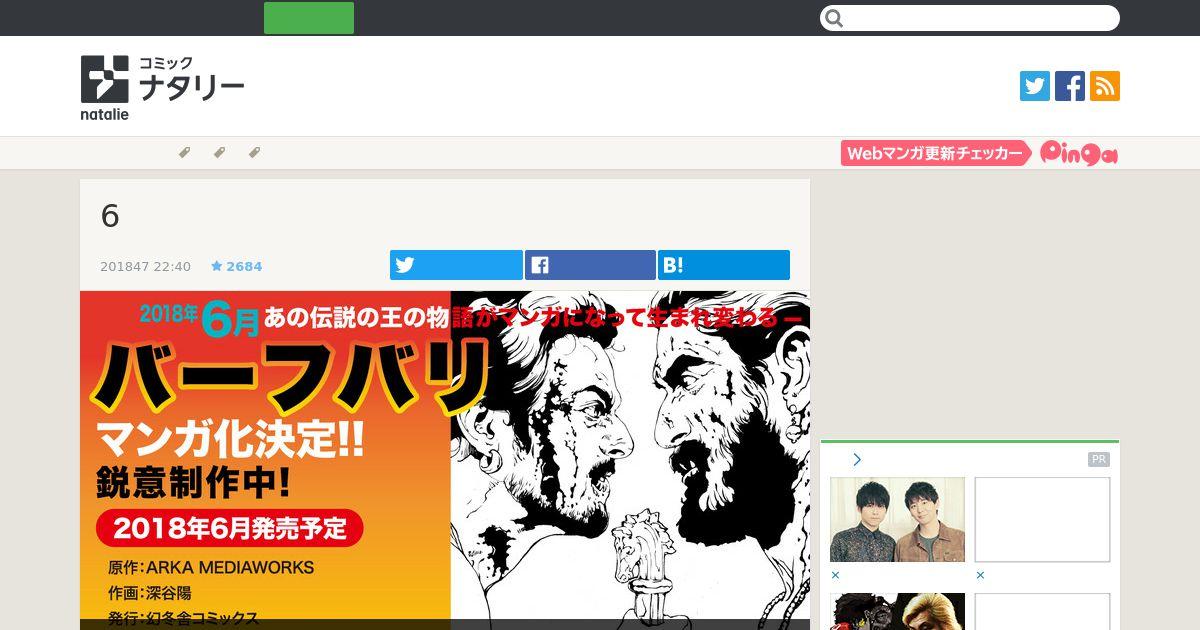1200x630 pixels.
Task: Click the blue chevron in sidebar widget
Action: [x=857, y=460]
